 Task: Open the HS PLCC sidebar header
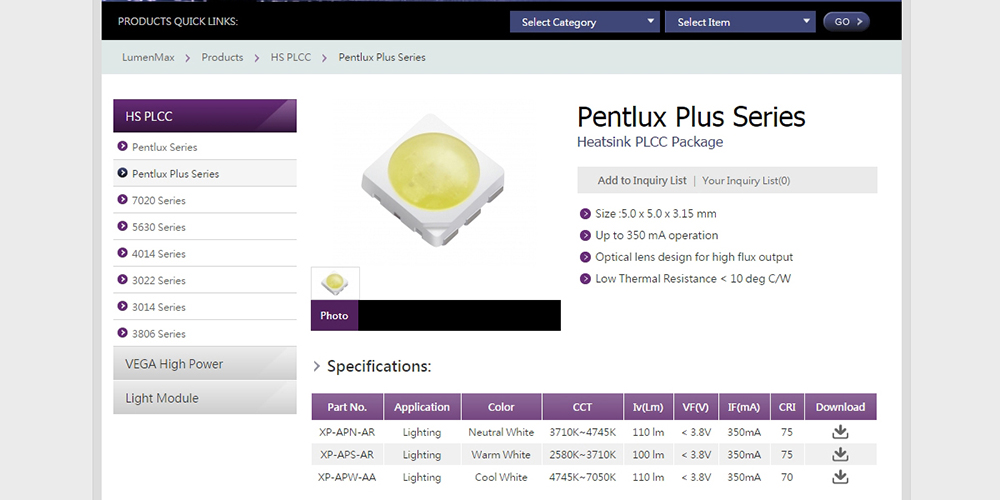205,116
